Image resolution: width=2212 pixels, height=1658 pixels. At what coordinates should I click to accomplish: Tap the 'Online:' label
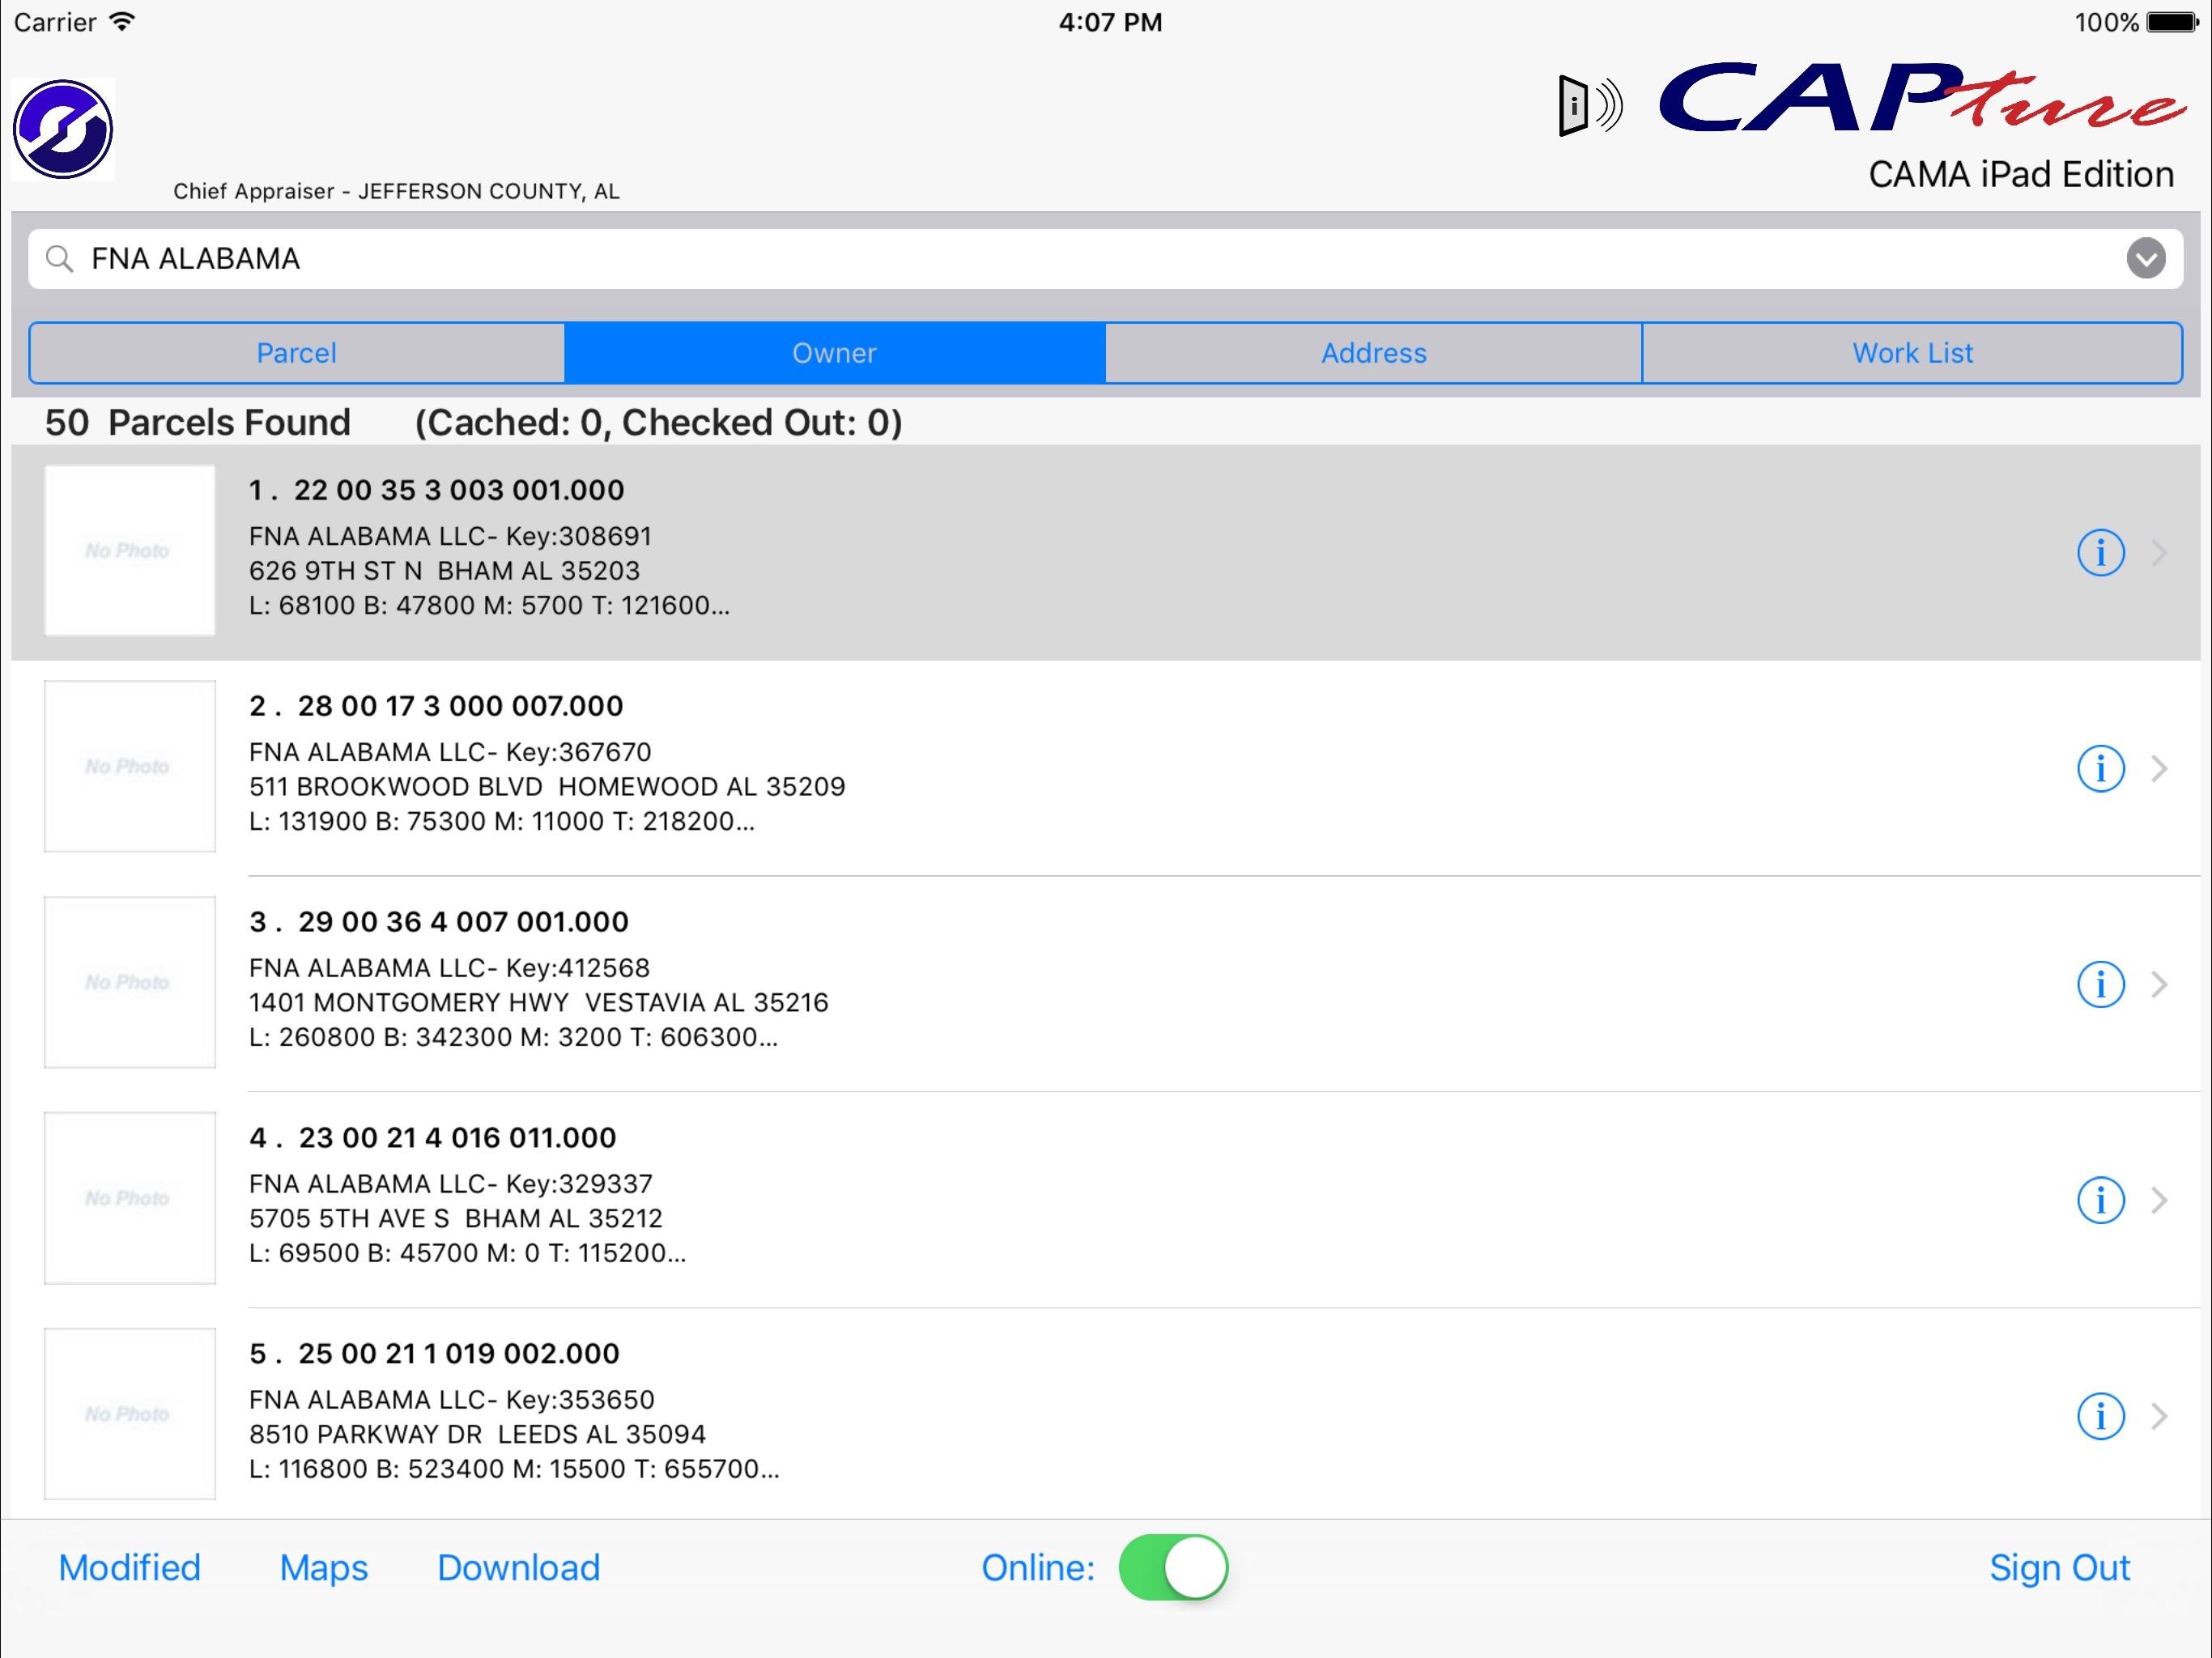(x=1038, y=1567)
